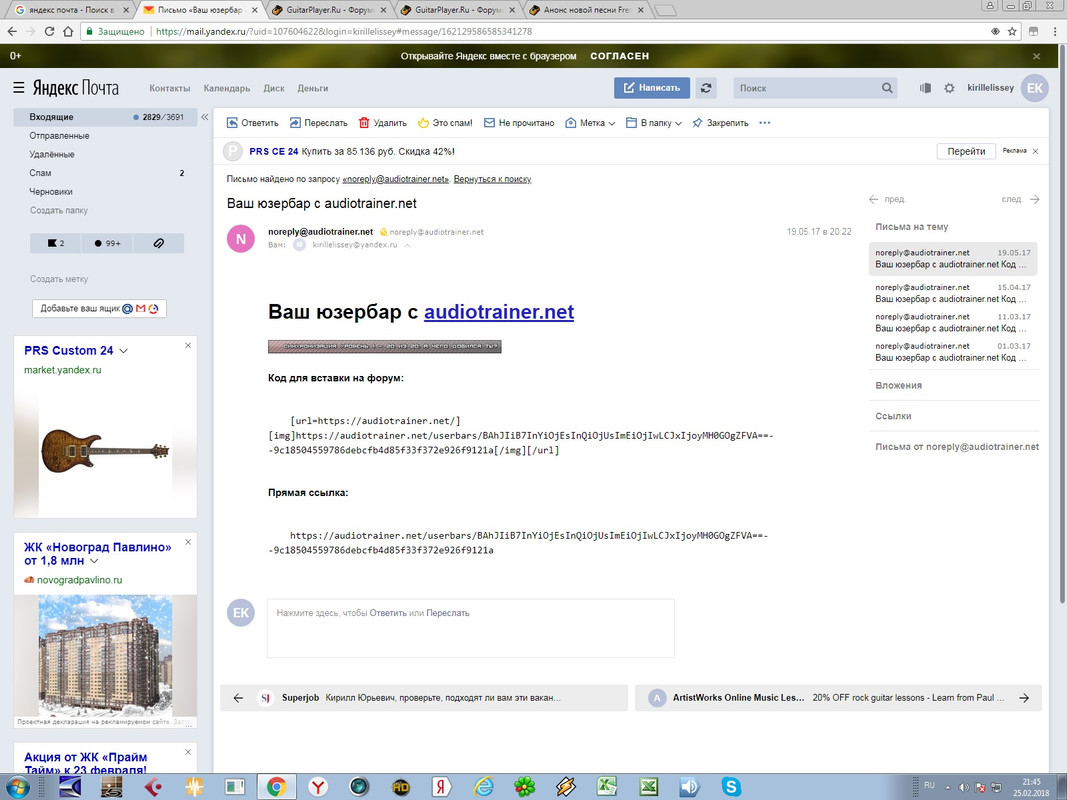Open the Календарь menu item

click(x=227, y=88)
